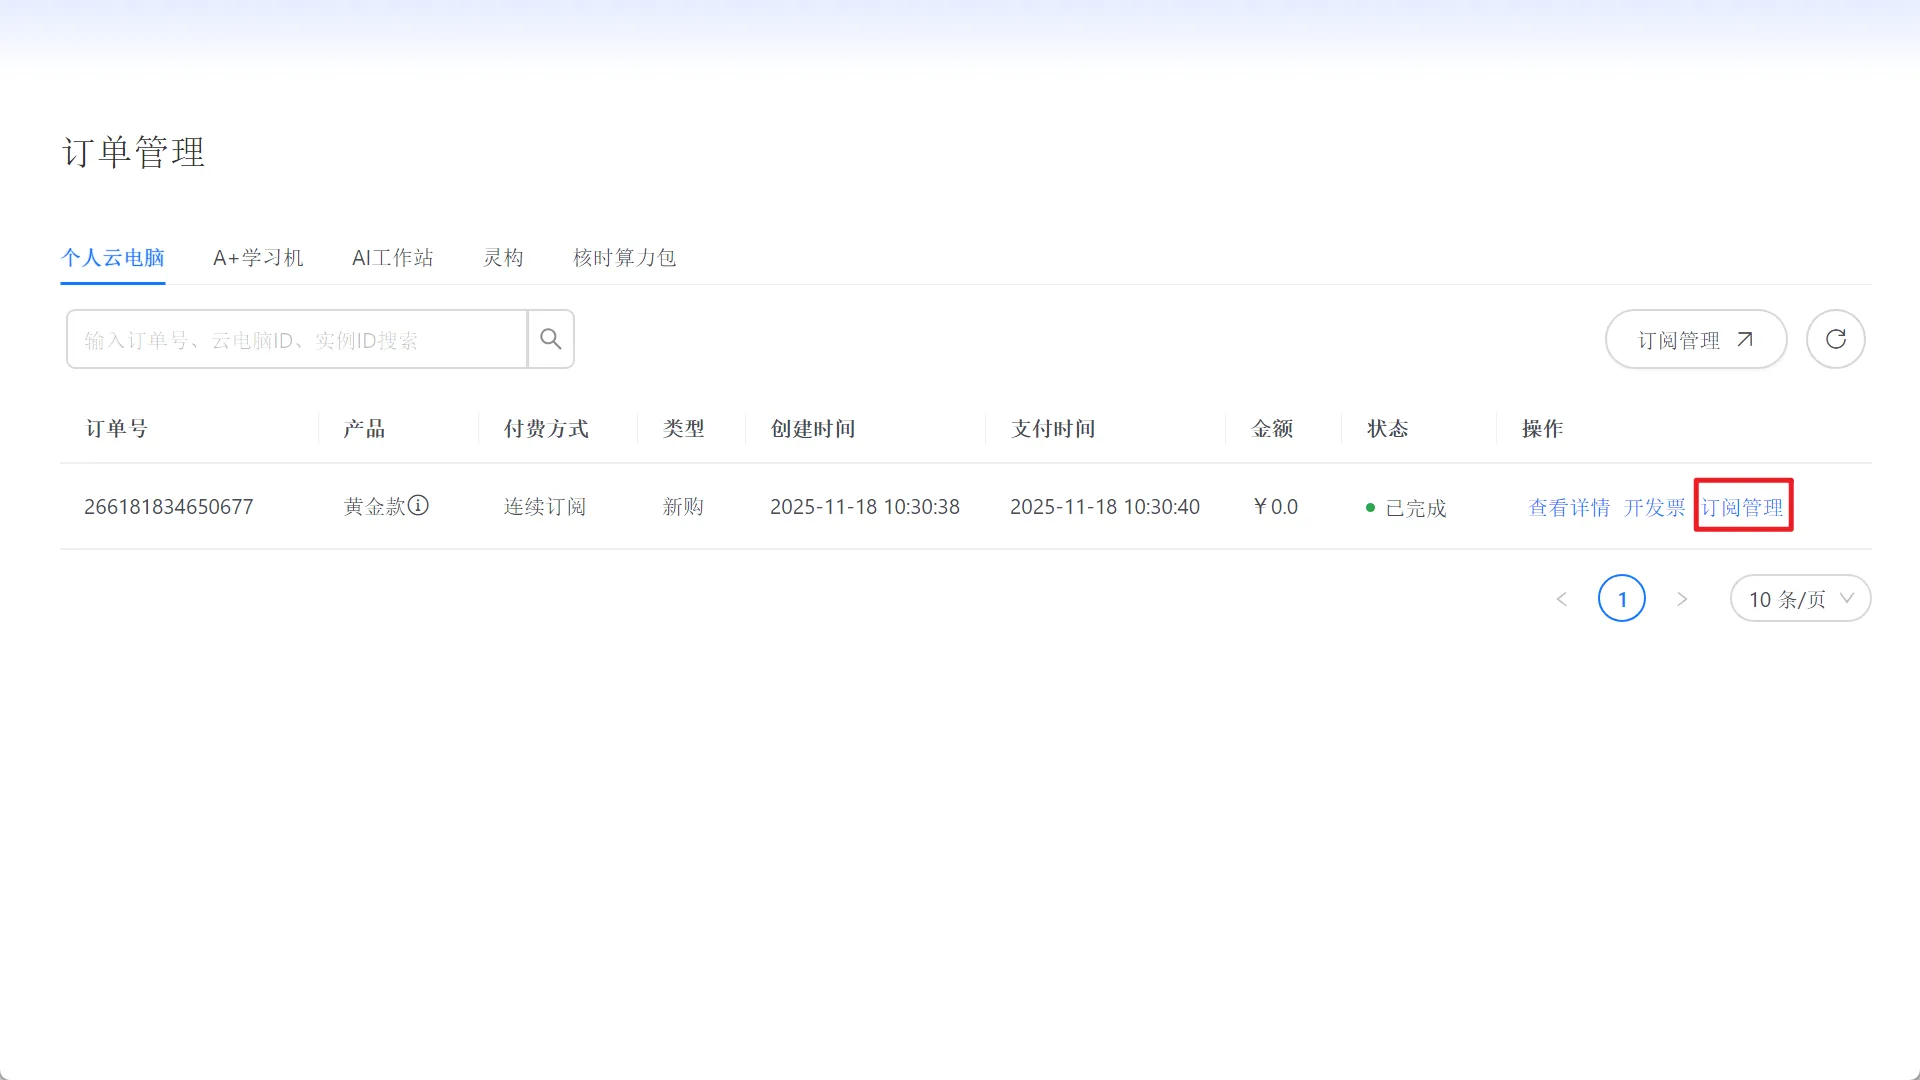Open the 10 条/页 page size dropdown
The height and width of the screenshot is (1080, 1920).
[1800, 599]
